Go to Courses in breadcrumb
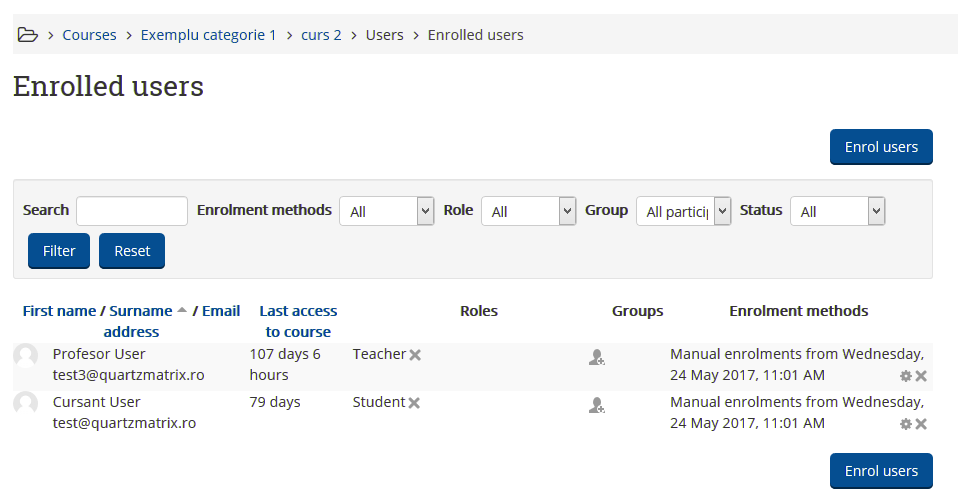The image size is (958, 502). 89,35
